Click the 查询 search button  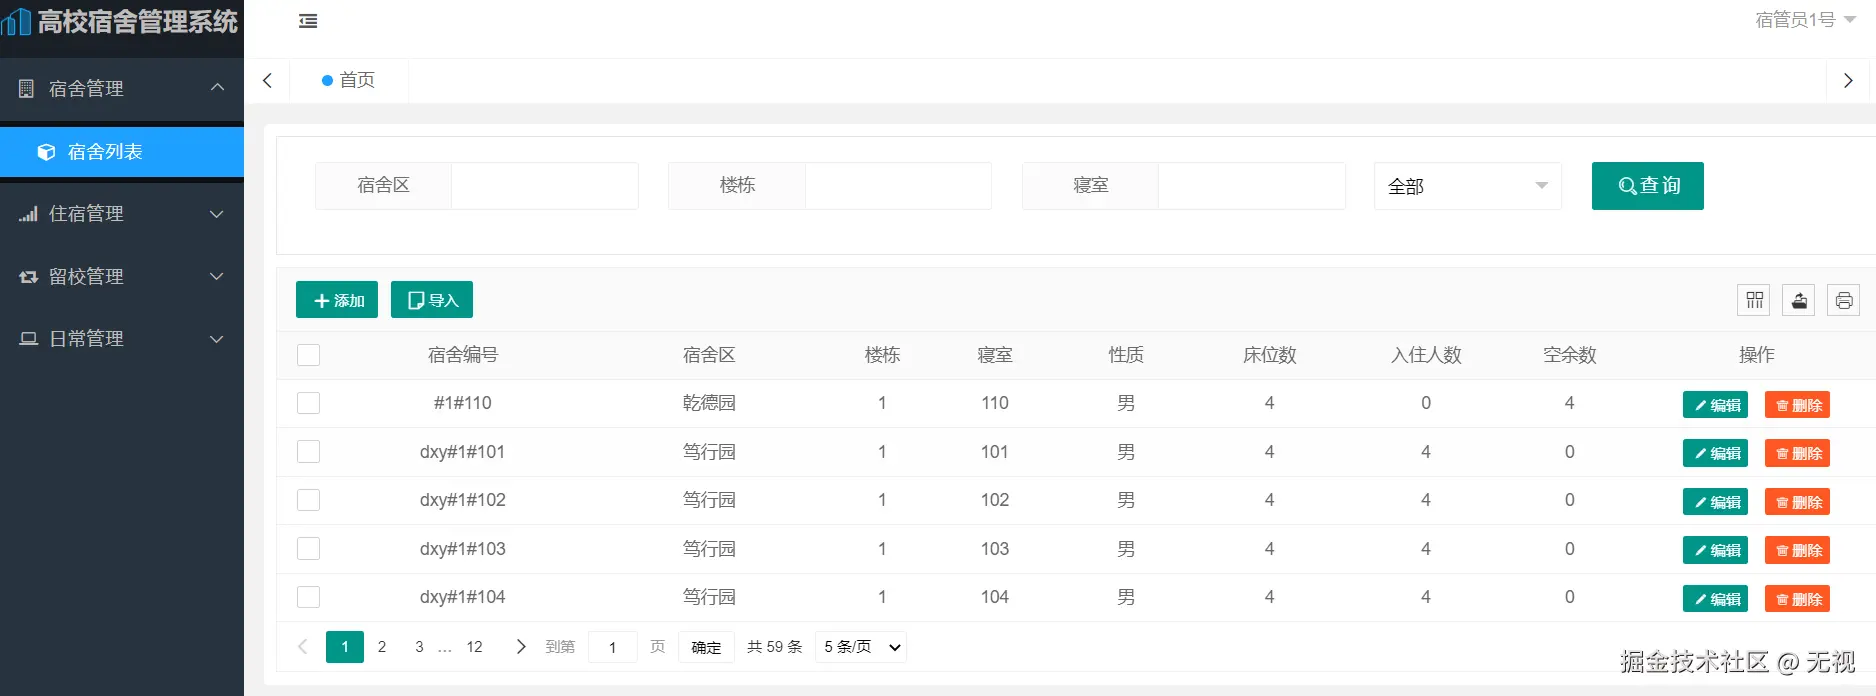[1648, 186]
